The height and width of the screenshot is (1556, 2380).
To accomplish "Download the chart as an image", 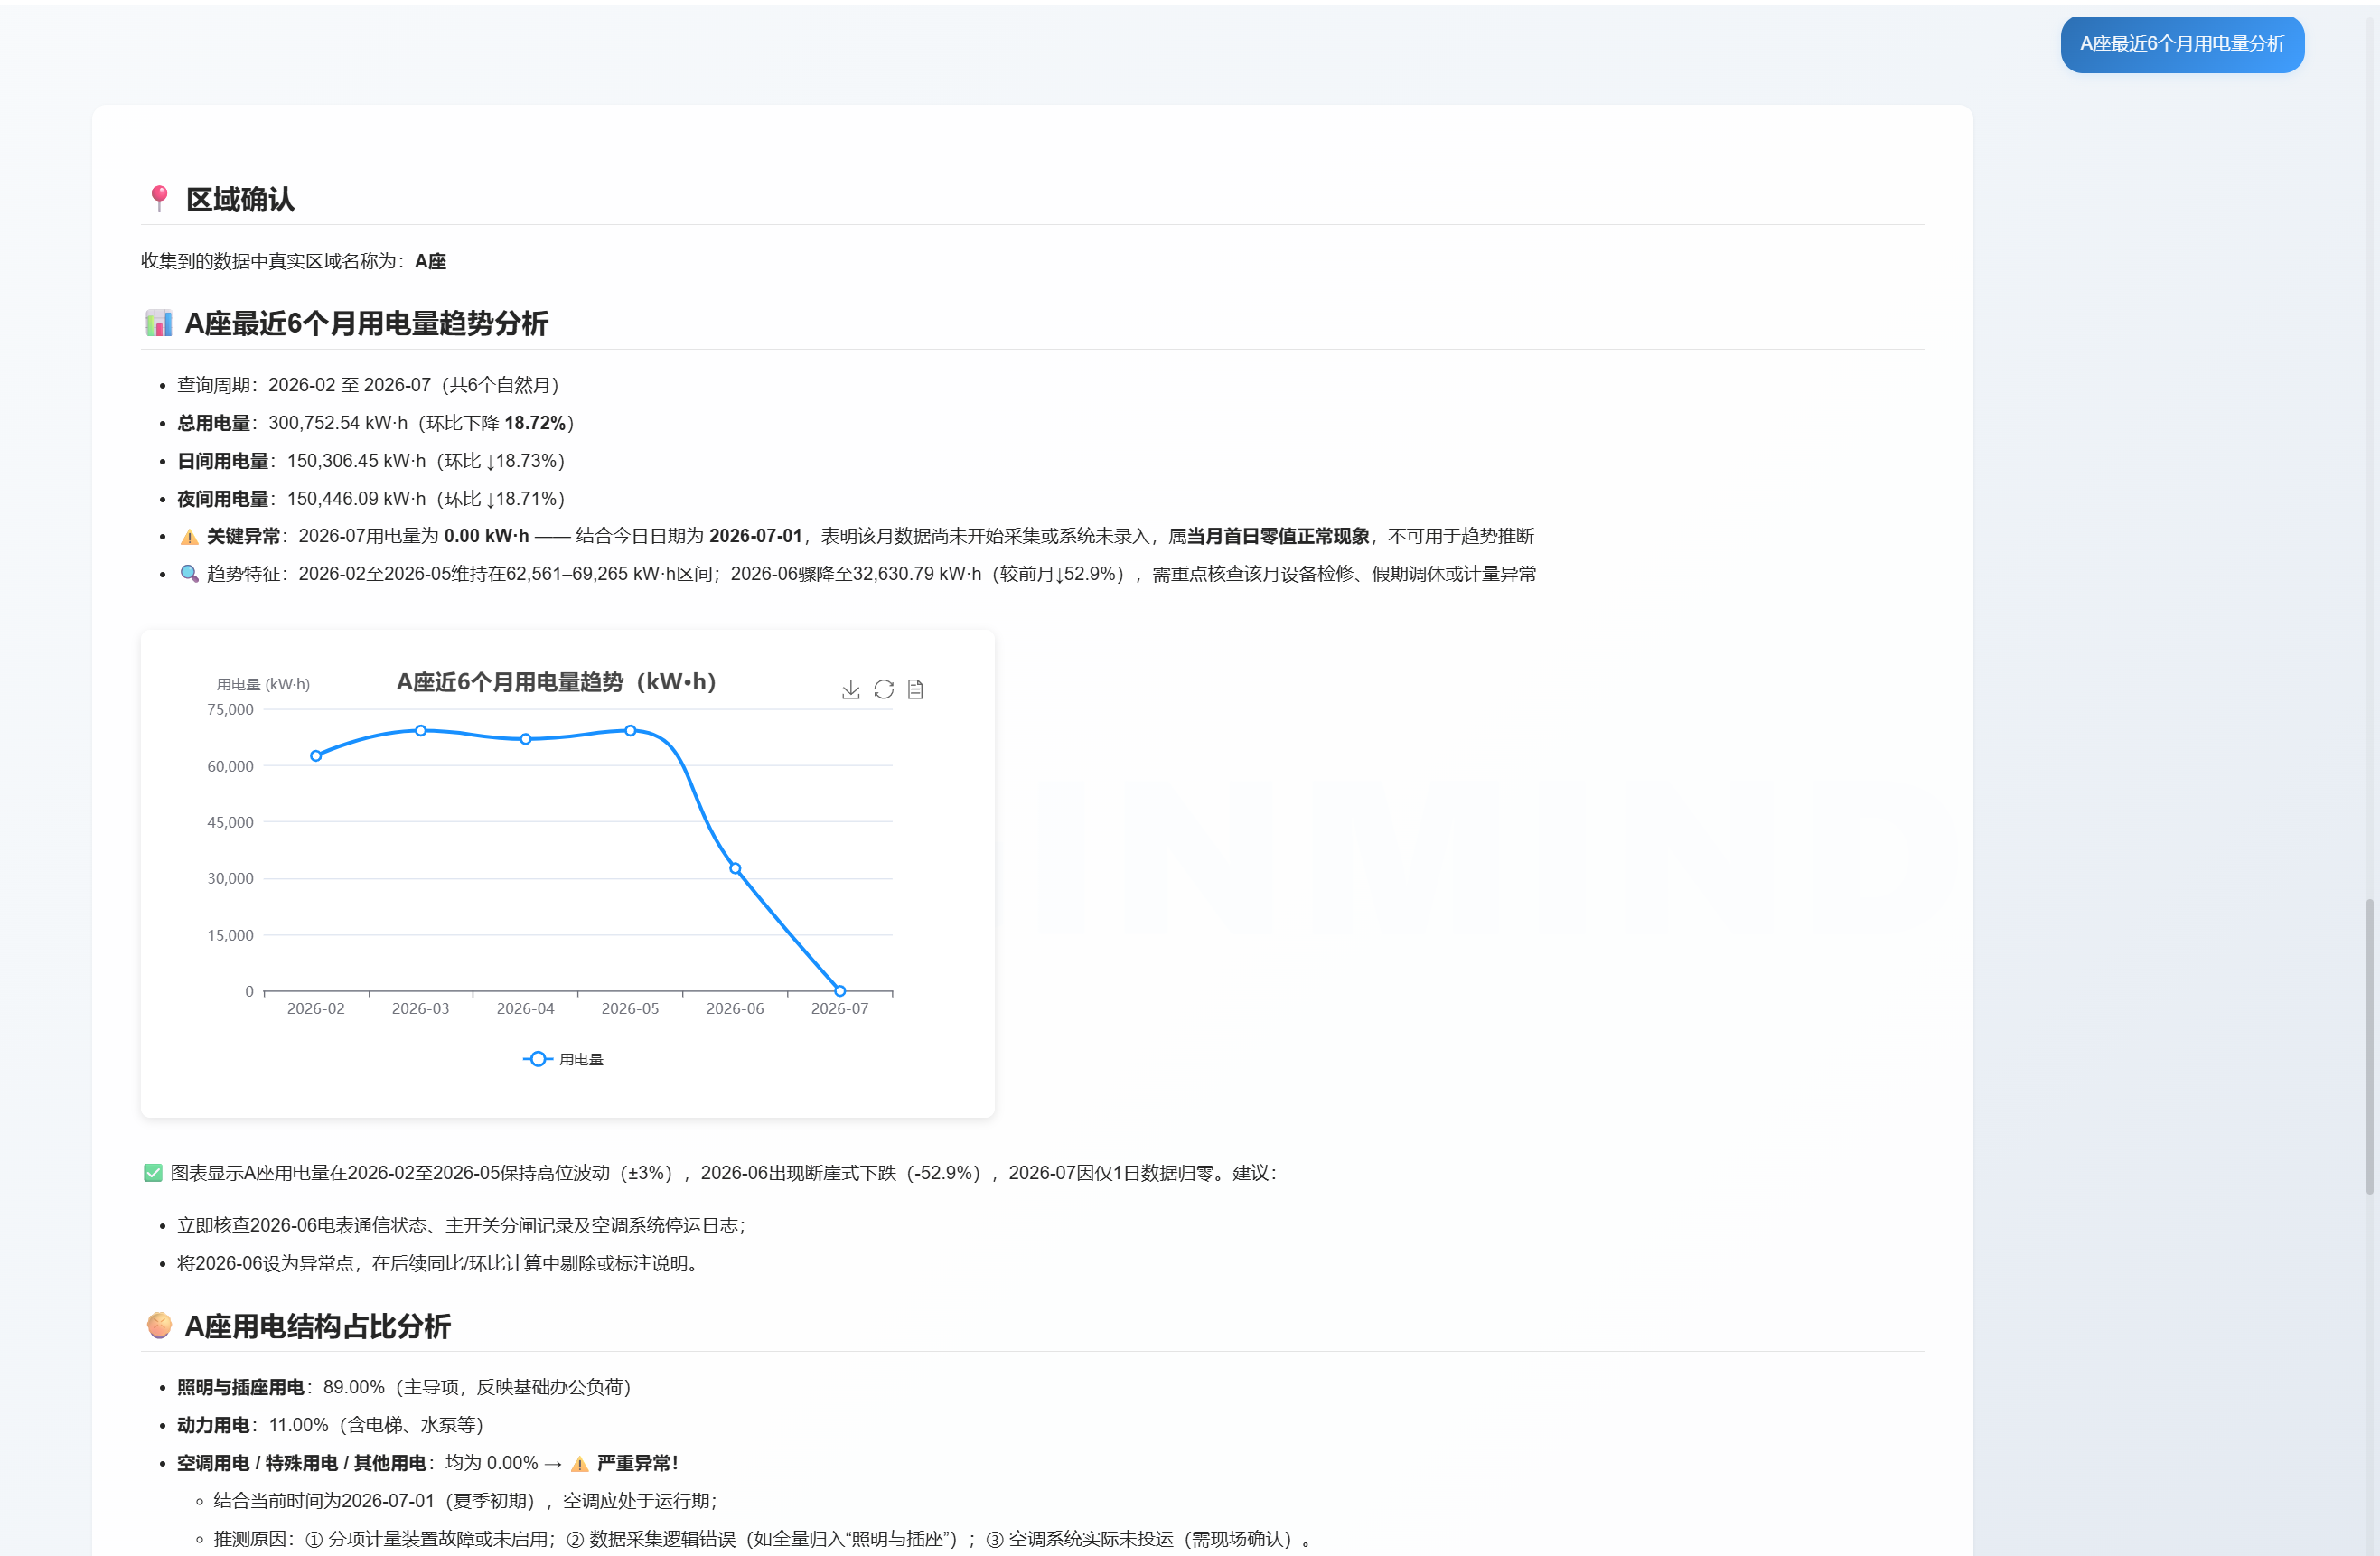I will [x=850, y=690].
